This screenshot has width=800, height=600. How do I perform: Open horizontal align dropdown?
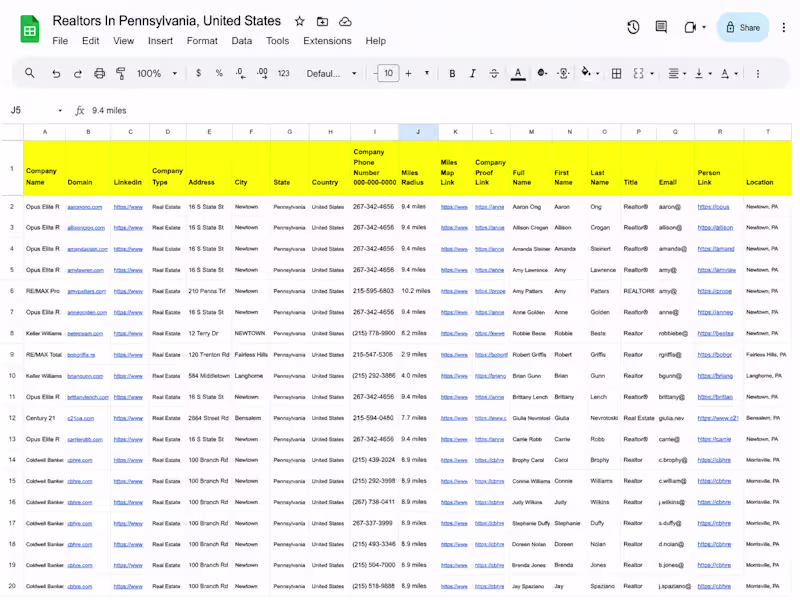pos(677,73)
